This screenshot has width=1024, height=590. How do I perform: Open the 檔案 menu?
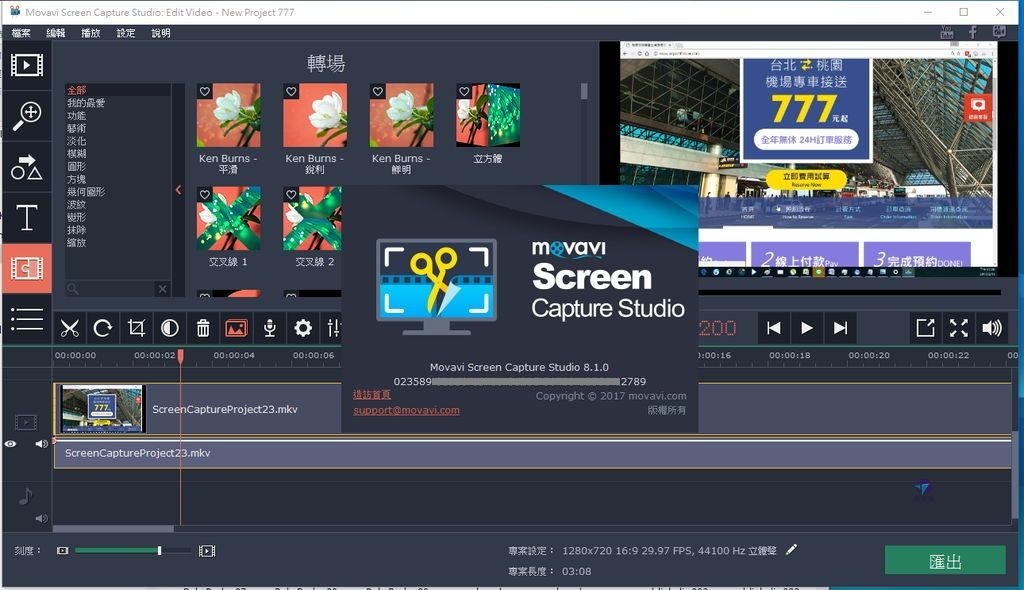tap(21, 33)
